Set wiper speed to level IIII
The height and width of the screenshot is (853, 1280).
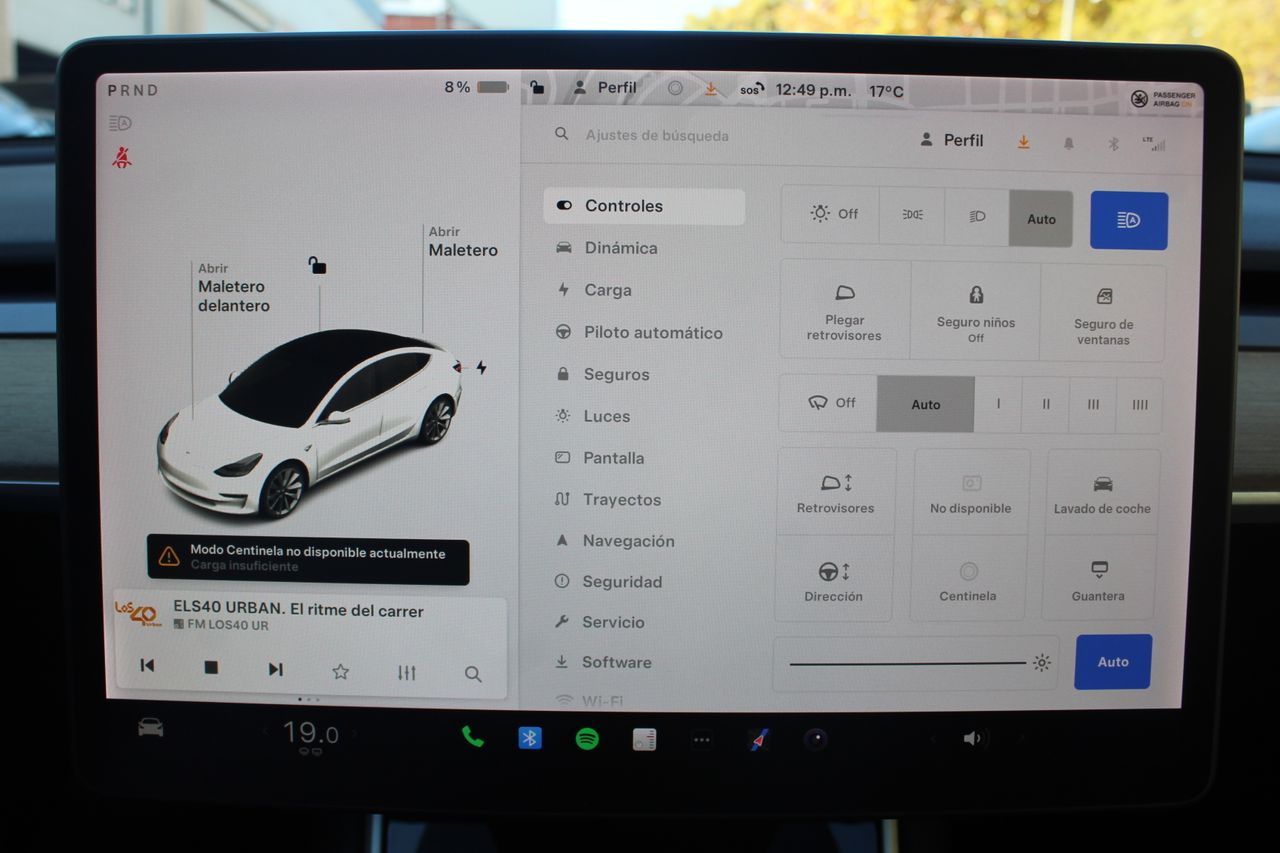pos(1140,405)
